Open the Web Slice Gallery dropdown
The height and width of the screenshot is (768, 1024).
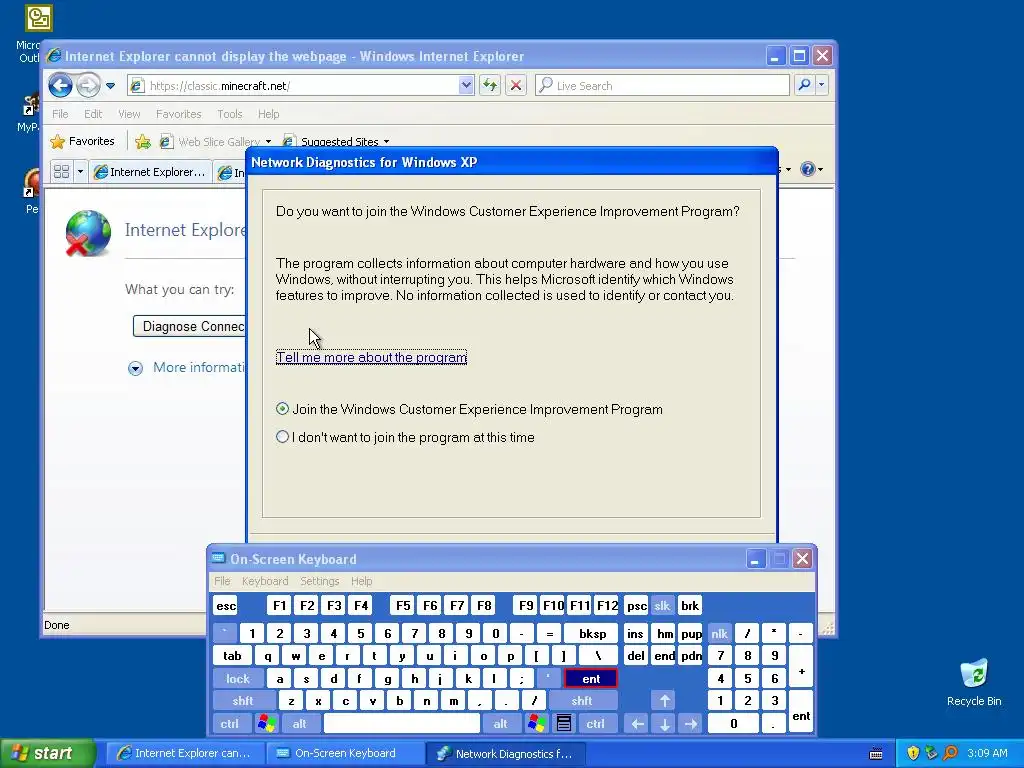[215, 142]
